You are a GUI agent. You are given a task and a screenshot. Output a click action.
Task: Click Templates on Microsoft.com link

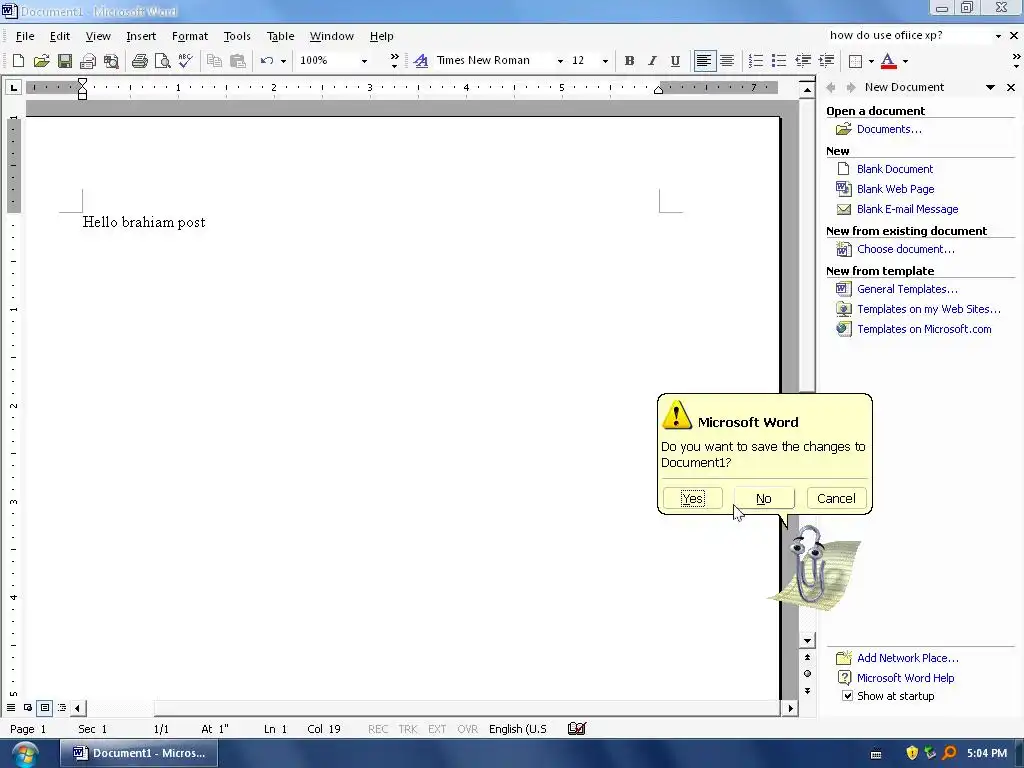pyautogui.click(x=924, y=329)
